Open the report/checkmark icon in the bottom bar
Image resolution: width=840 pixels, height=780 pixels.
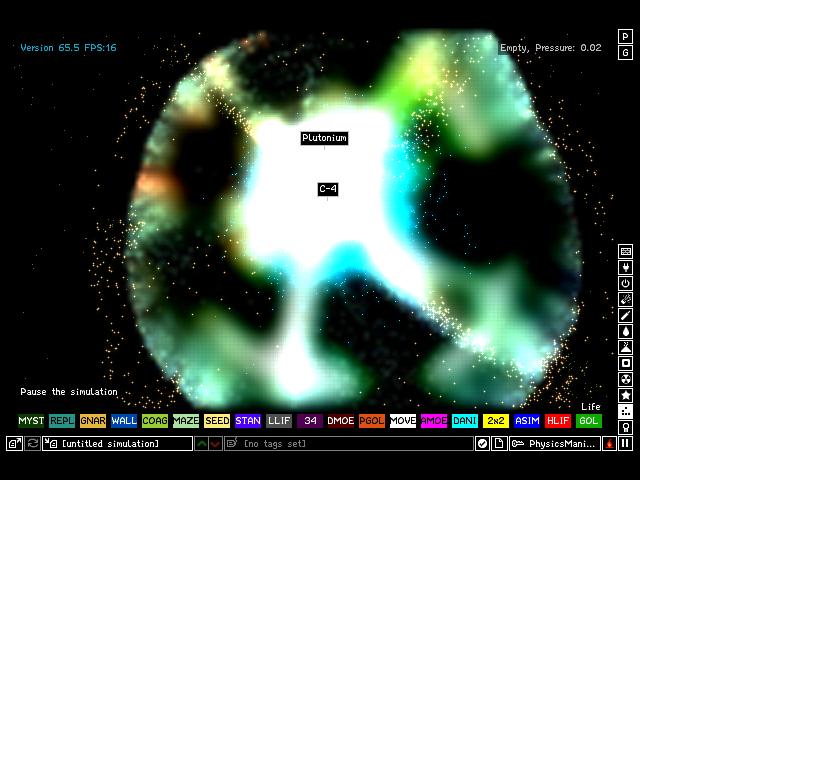pyautogui.click(x=482, y=444)
